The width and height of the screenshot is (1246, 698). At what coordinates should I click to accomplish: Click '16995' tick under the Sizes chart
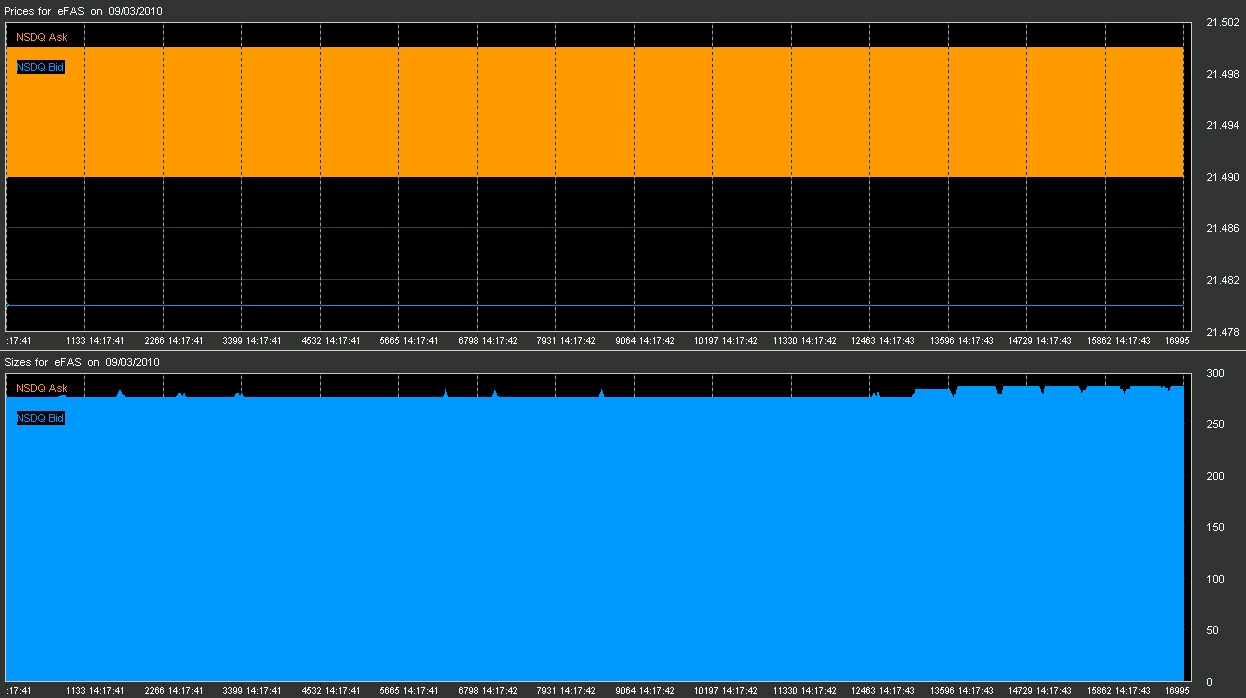tap(1177, 691)
